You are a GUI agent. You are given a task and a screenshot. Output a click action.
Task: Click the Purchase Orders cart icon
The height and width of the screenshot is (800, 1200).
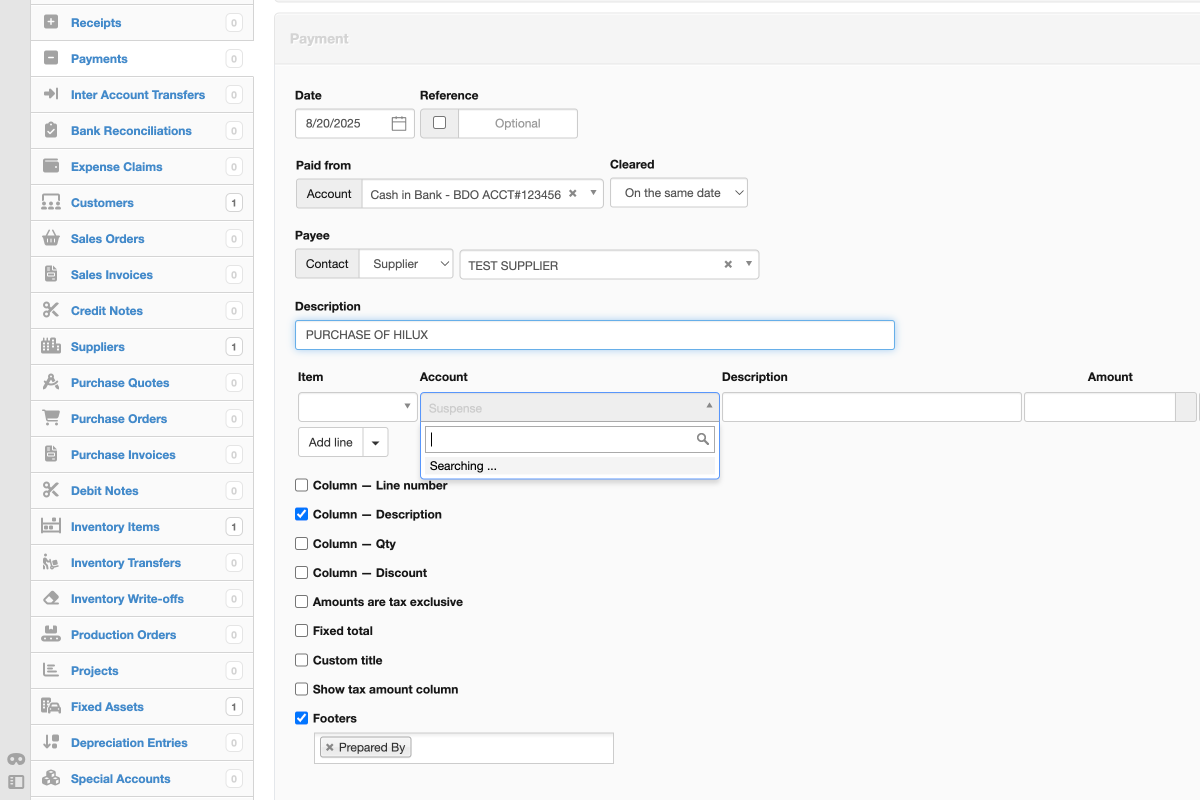pos(51,419)
